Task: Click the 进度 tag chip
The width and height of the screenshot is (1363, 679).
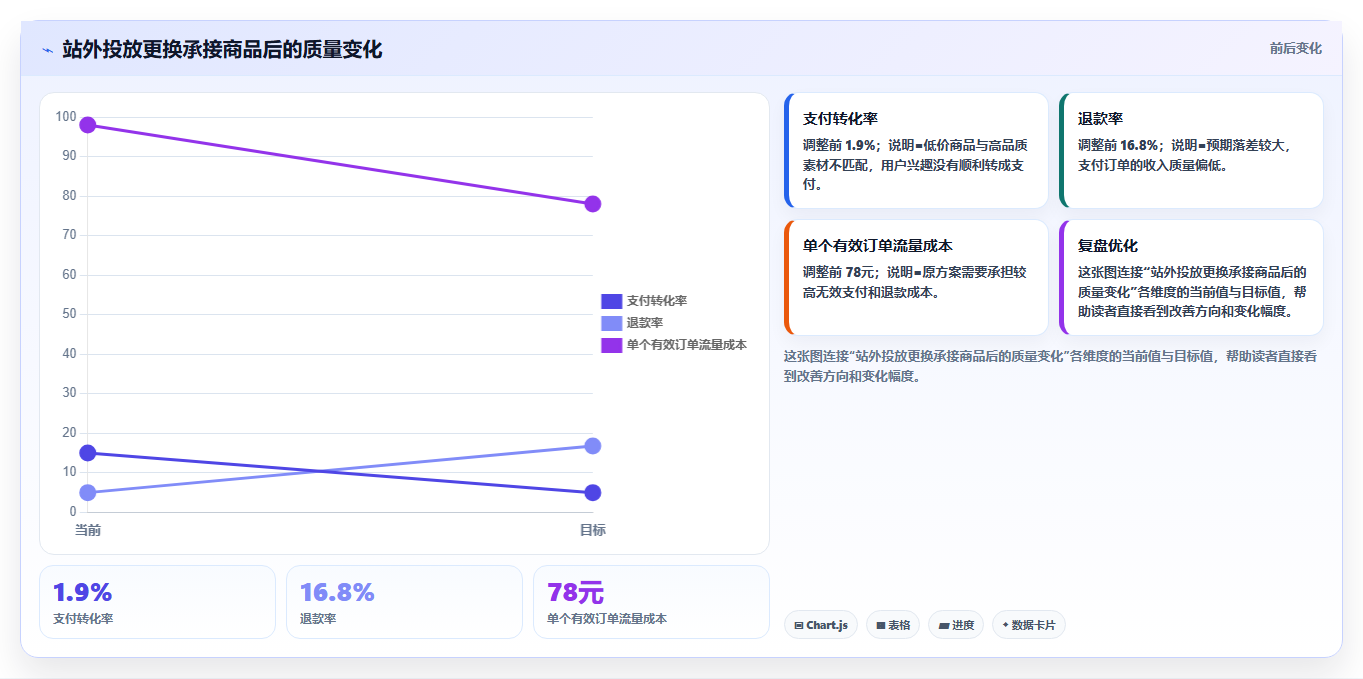Action: [956, 625]
